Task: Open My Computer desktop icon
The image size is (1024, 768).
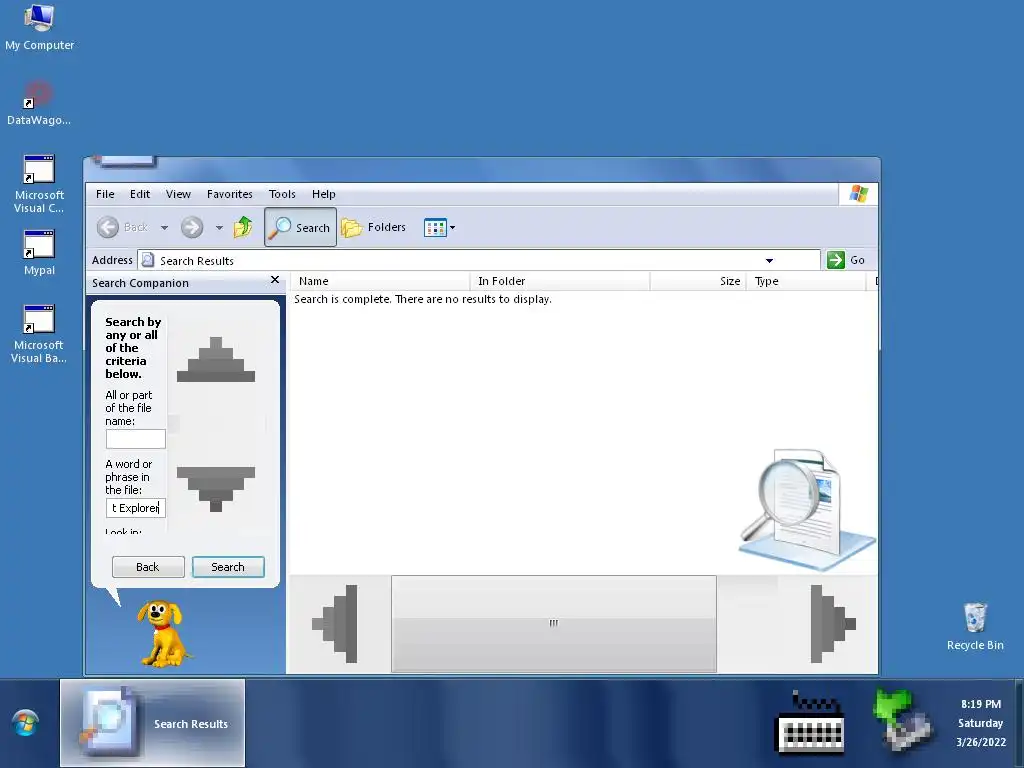Action: (39, 27)
